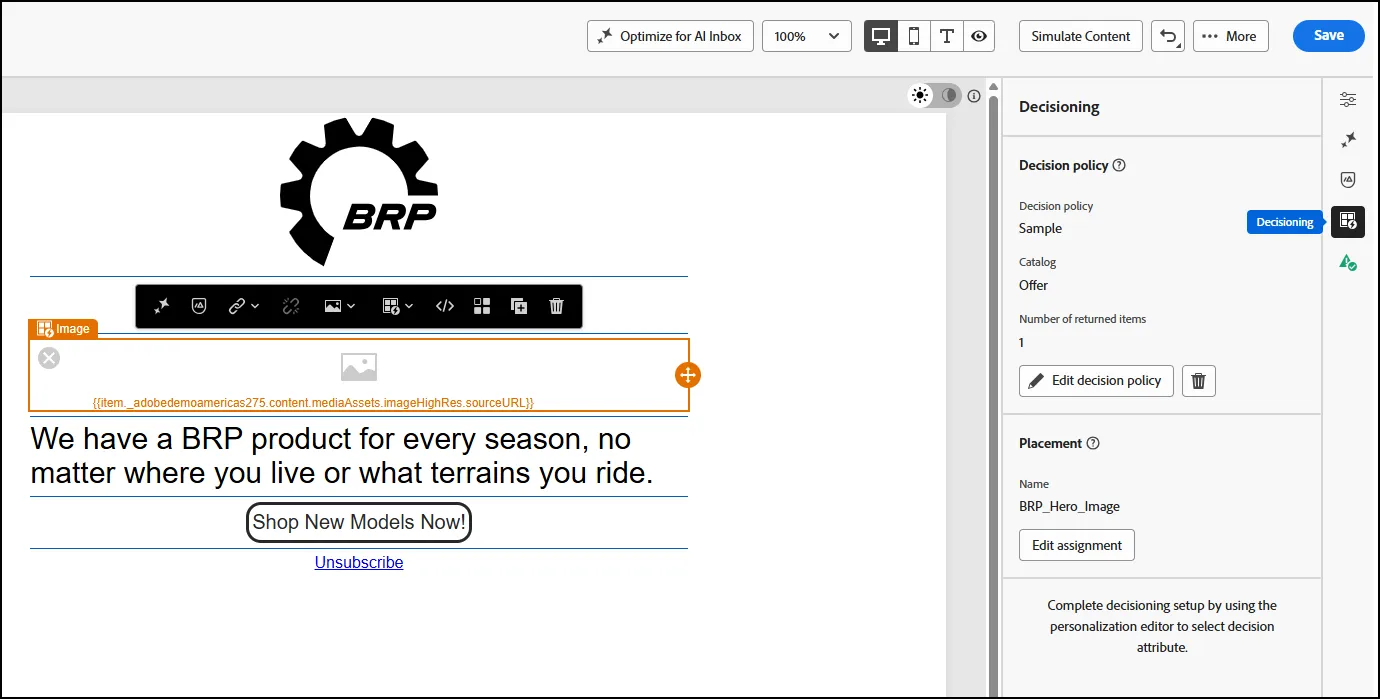The width and height of the screenshot is (1380, 699).
Task: Toggle the light/dark mode switch above the canvas
Action: coord(934,96)
